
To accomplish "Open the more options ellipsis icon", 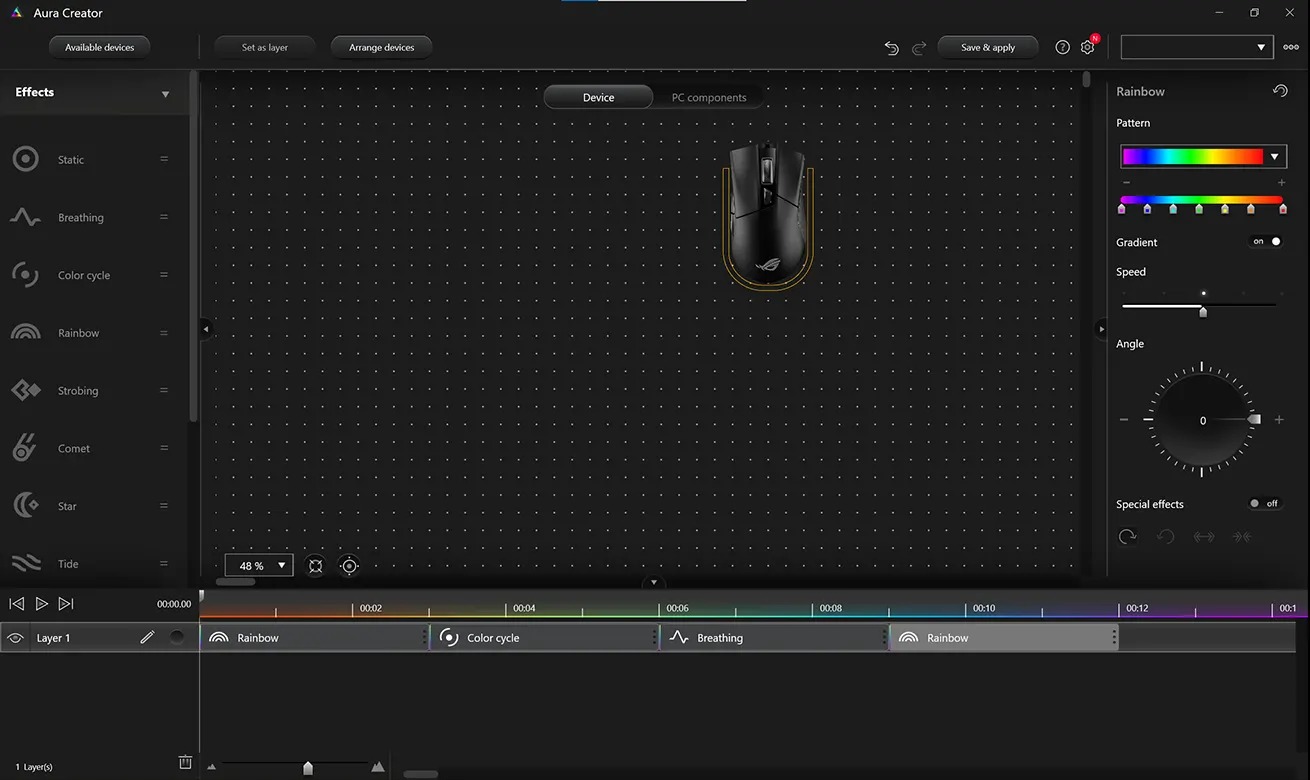I will (1291, 47).
